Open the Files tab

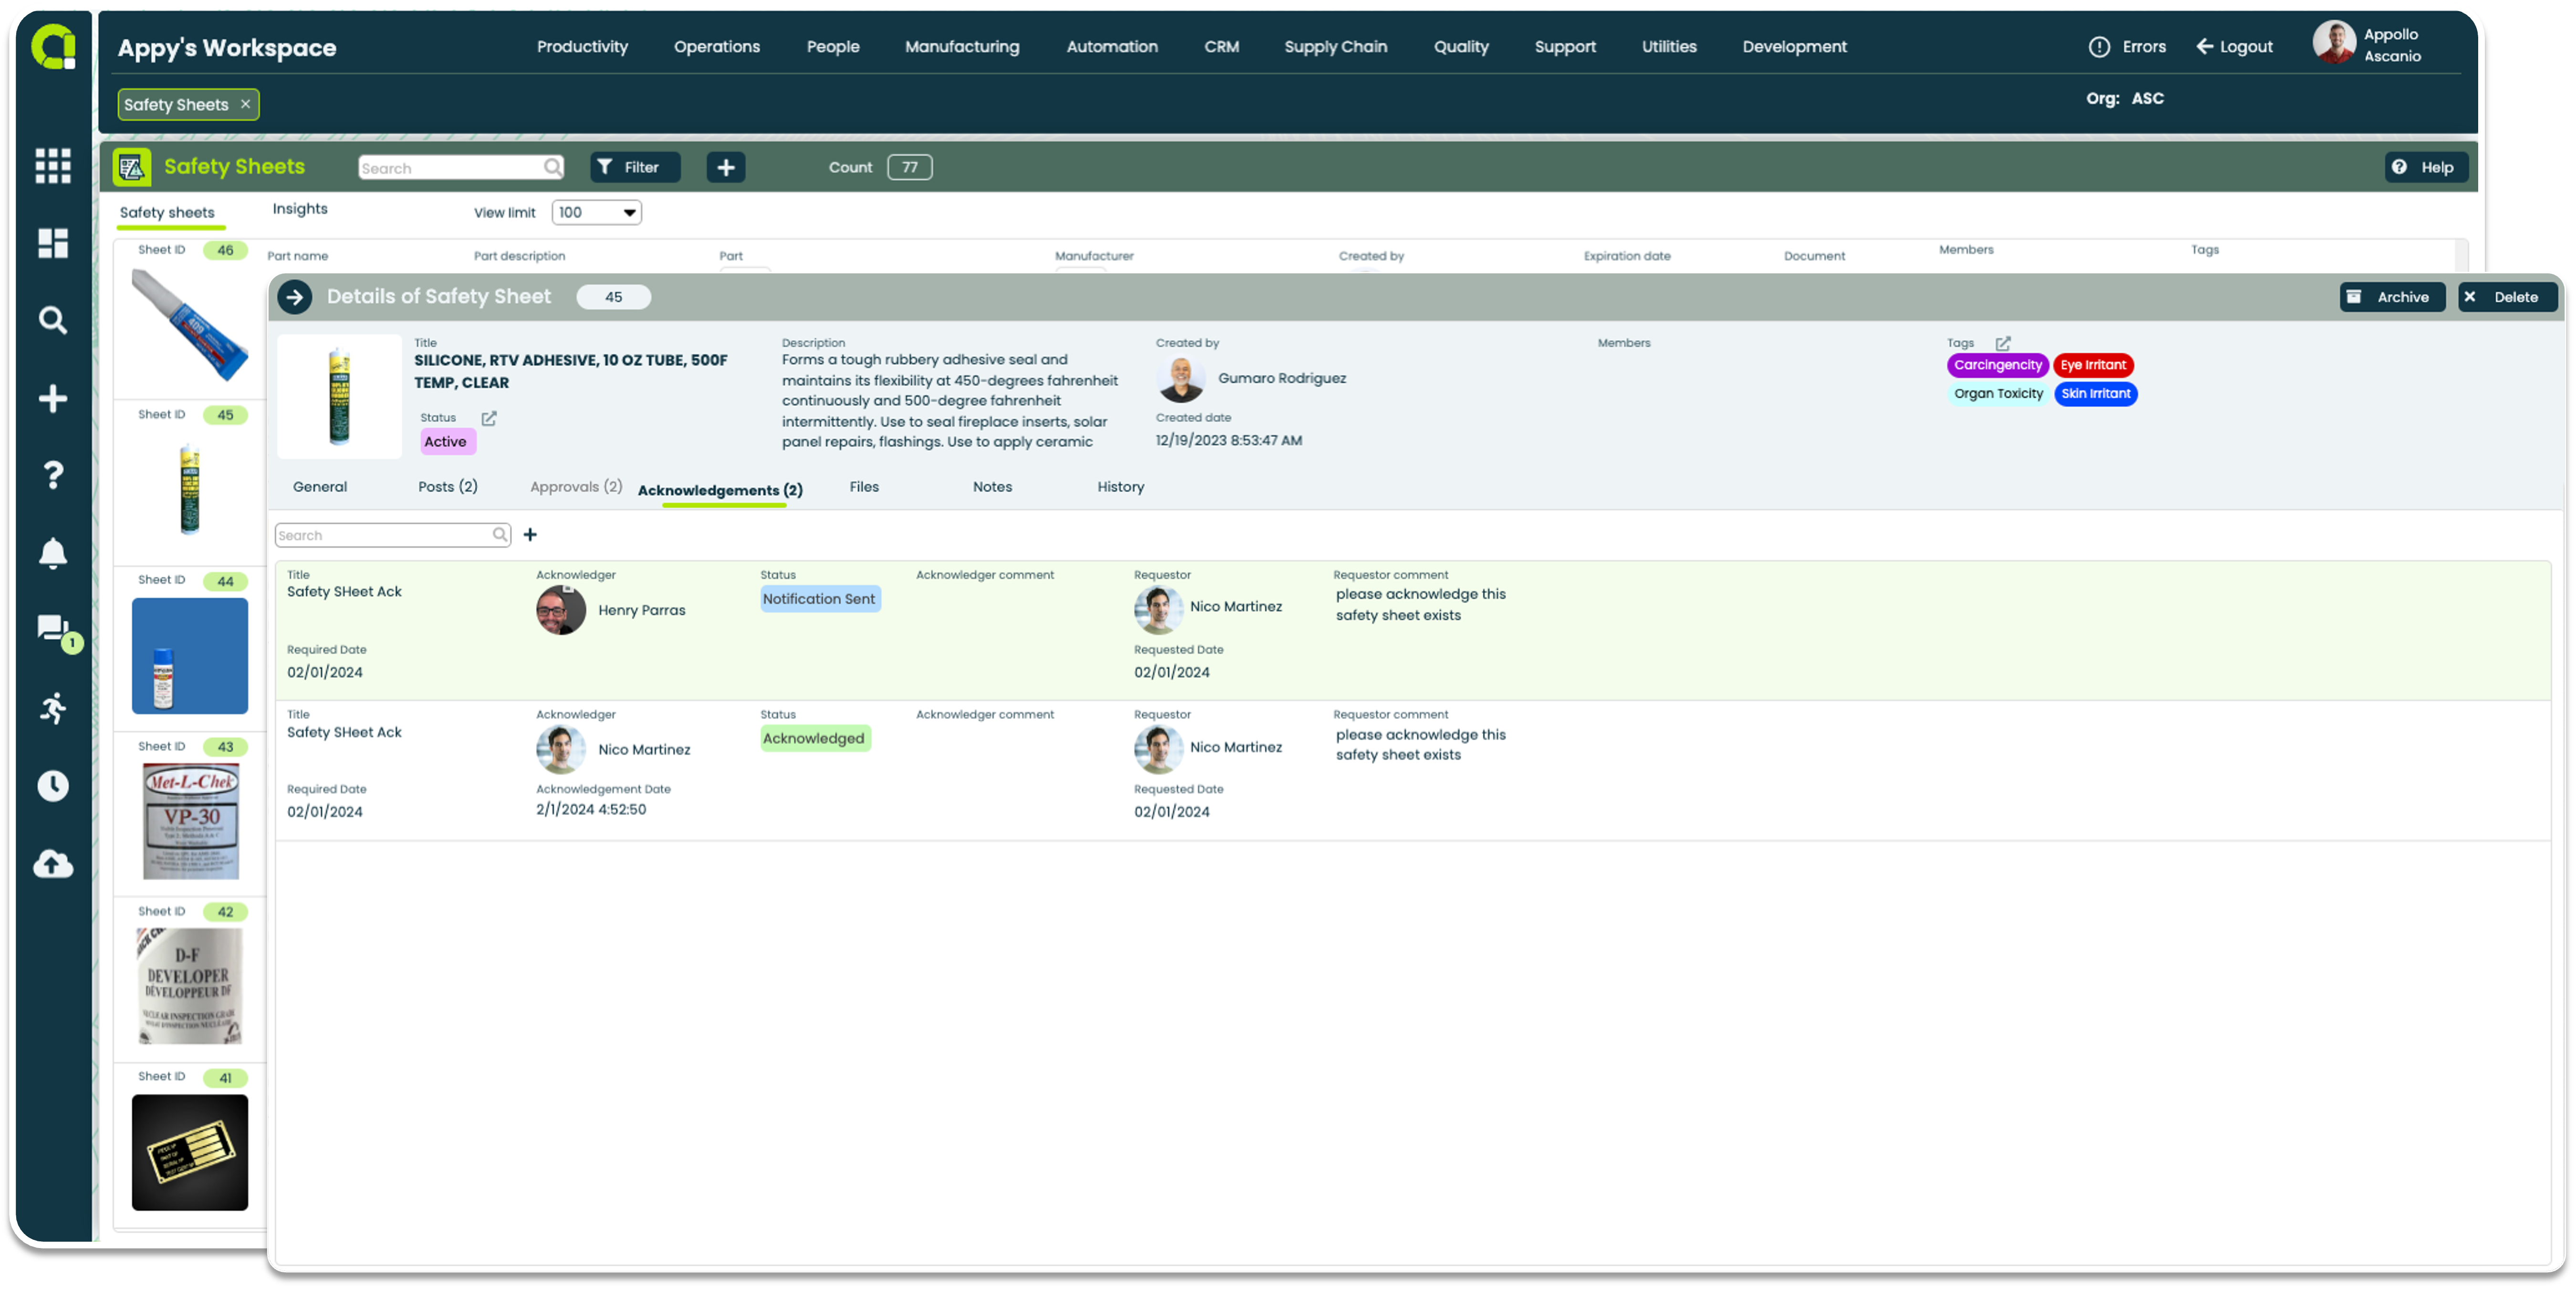[864, 487]
